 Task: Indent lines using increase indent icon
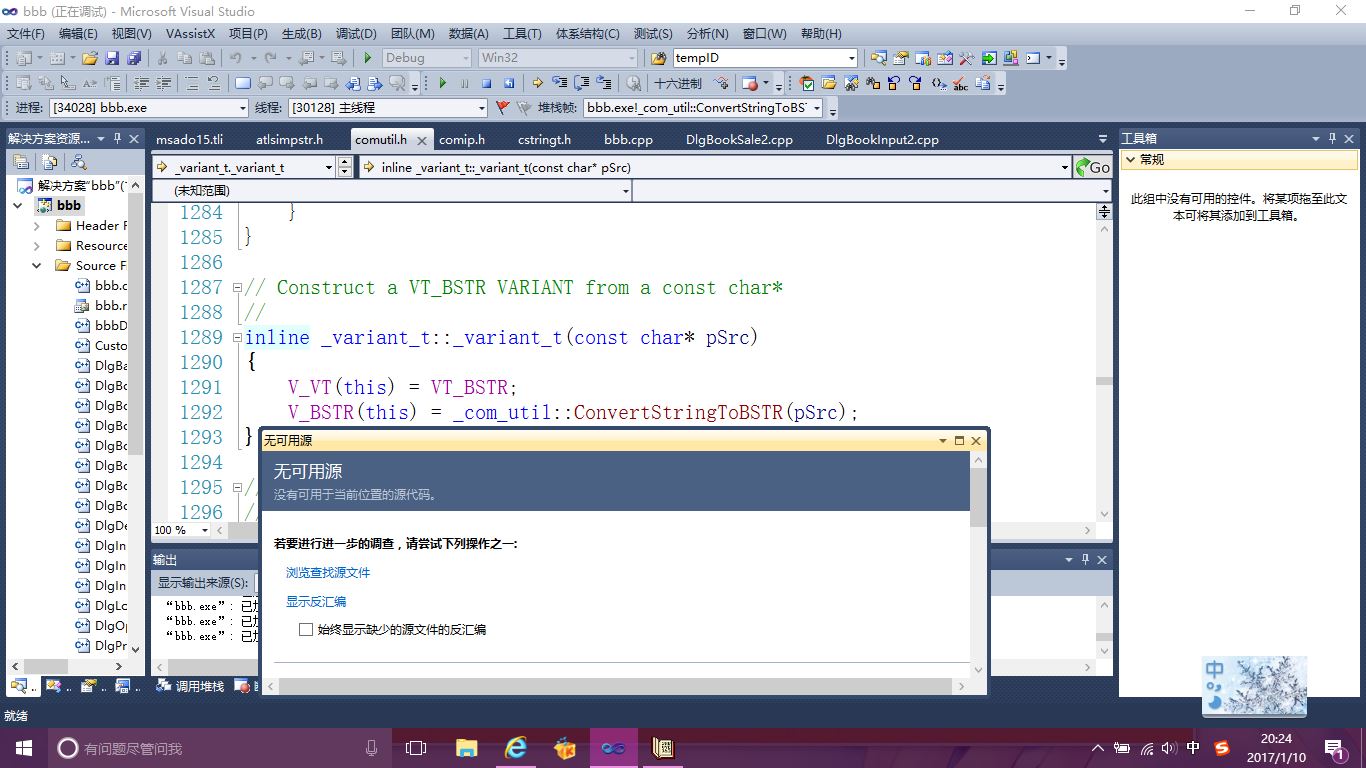[x=163, y=83]
